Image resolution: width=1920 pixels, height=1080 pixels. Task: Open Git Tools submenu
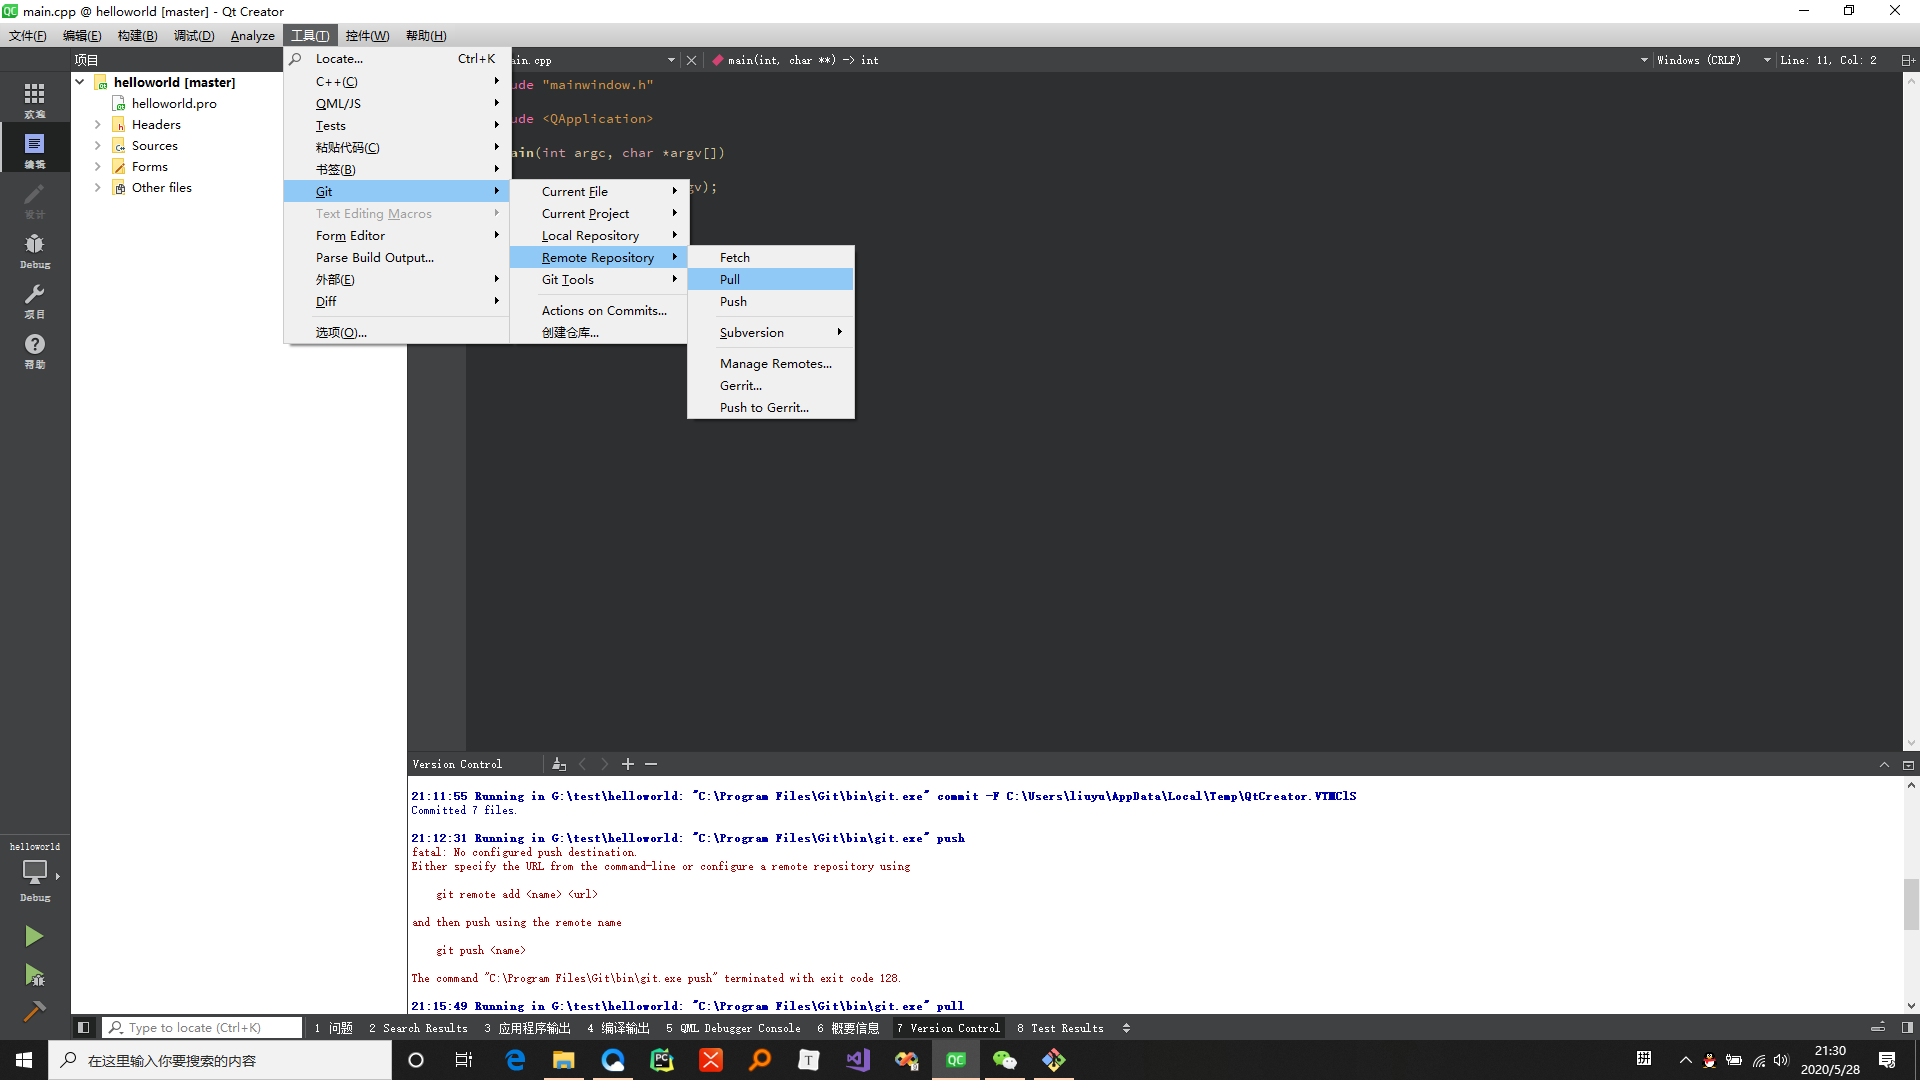(599, 279)
